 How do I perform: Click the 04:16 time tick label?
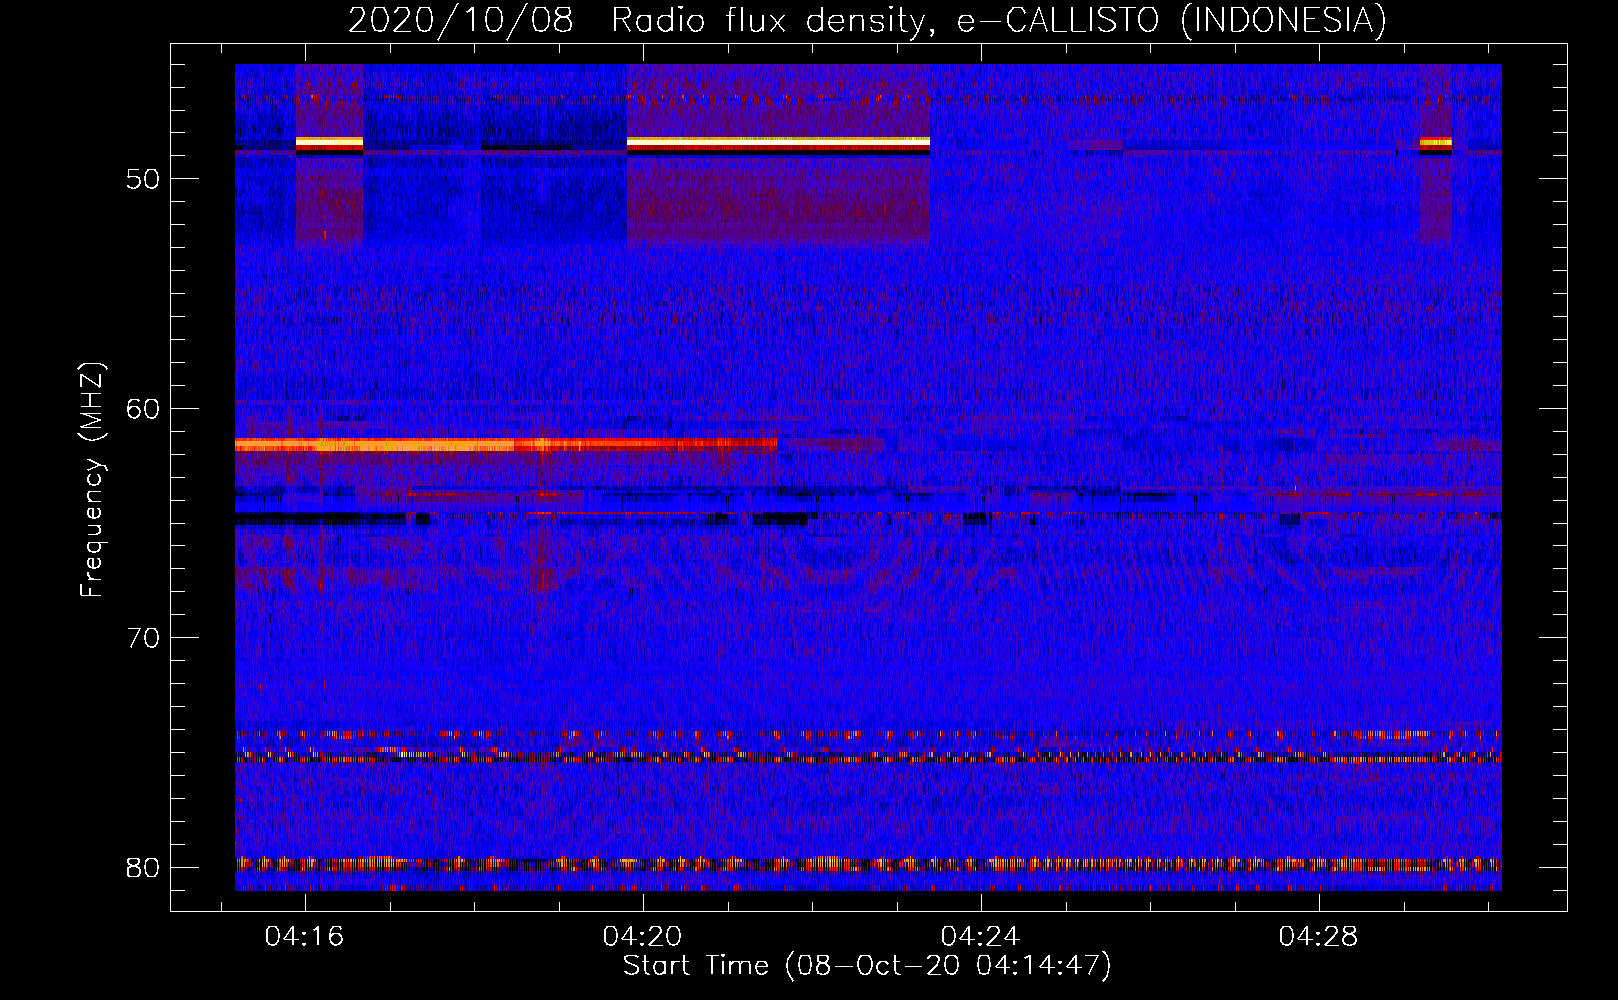304,936
